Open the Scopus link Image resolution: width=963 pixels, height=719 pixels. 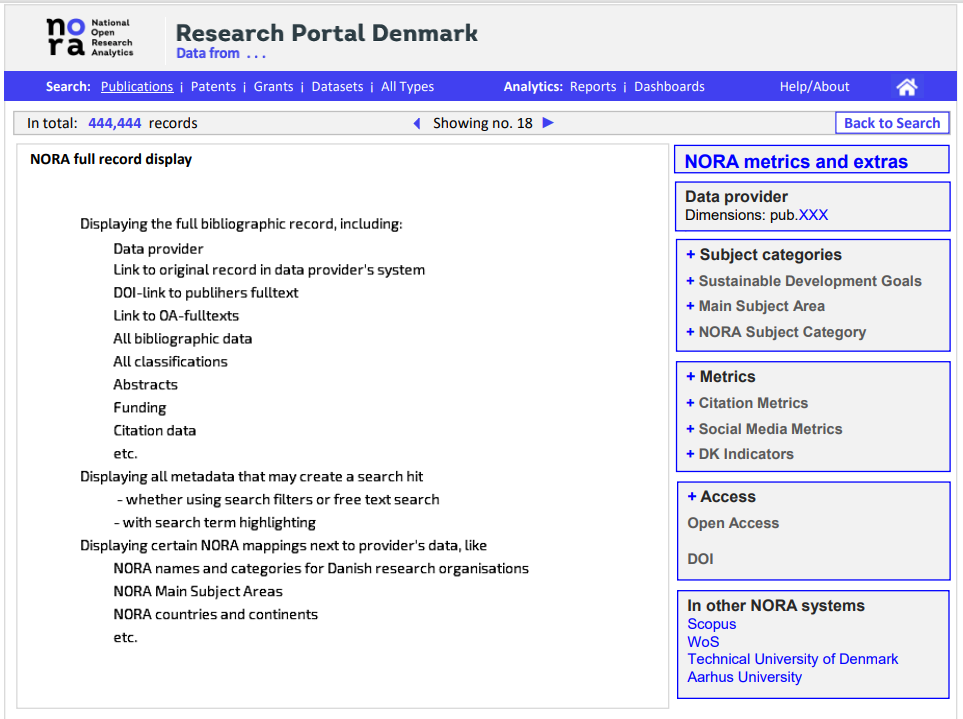click(x=711, y=625)
